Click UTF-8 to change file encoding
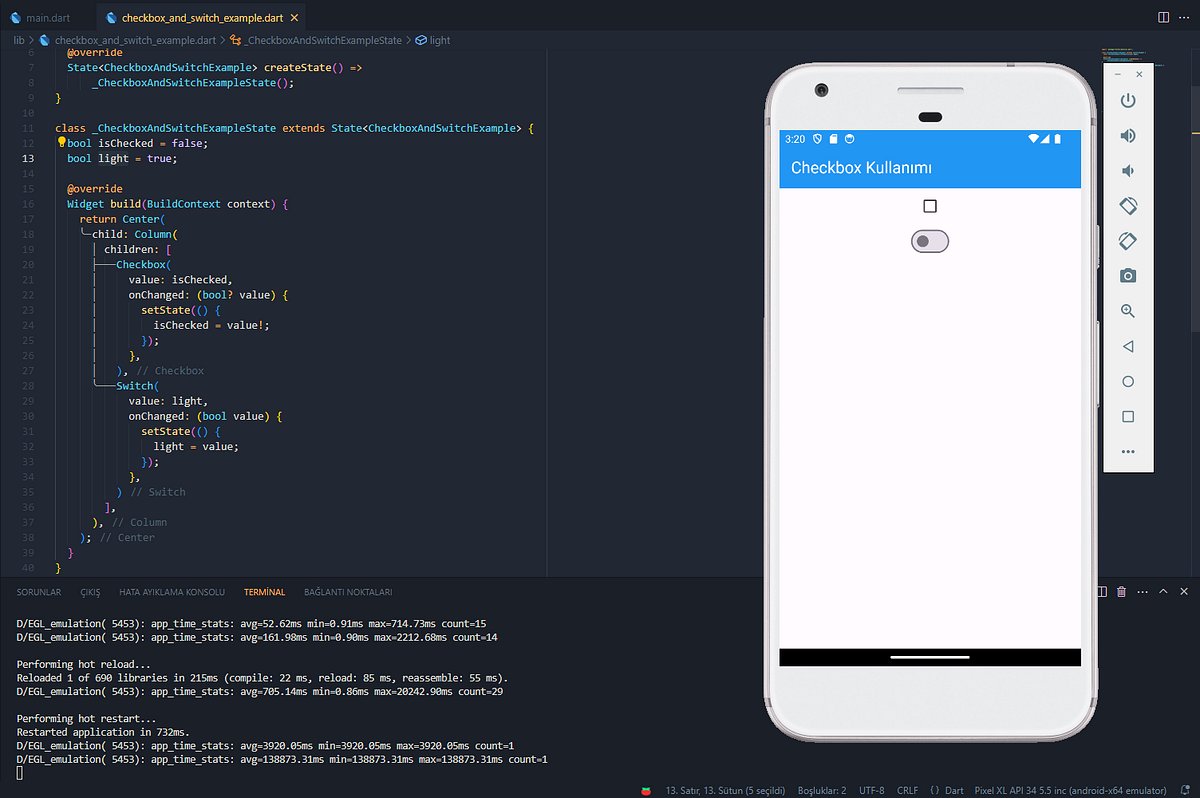1200x798 pixels. (x=871, y=790)
